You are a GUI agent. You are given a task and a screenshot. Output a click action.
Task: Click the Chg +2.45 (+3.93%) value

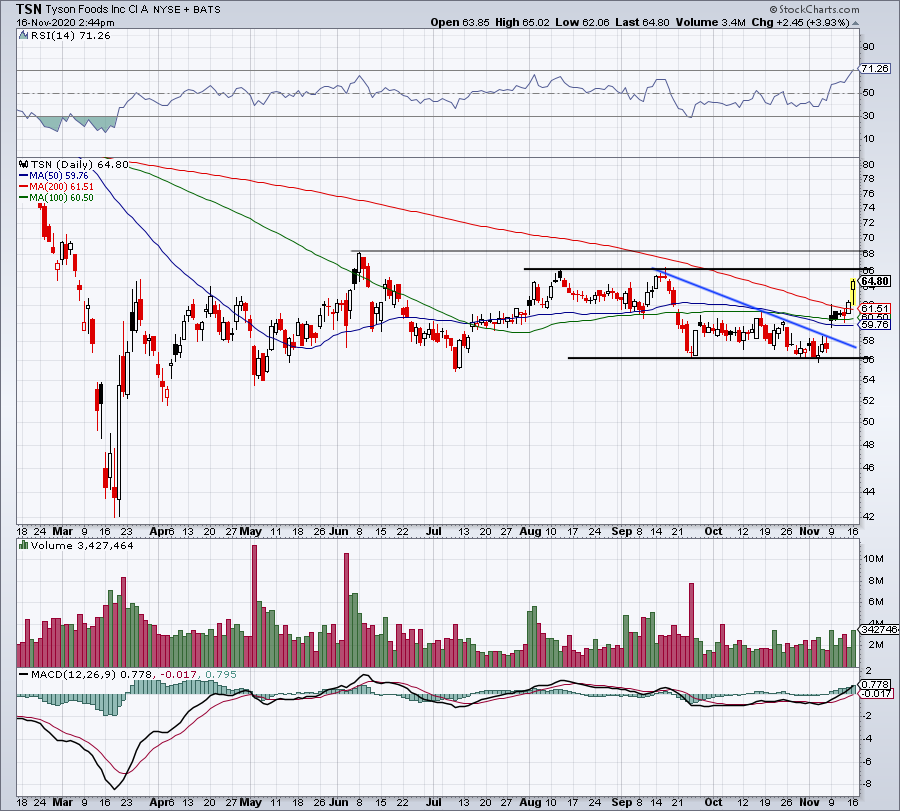800,22
